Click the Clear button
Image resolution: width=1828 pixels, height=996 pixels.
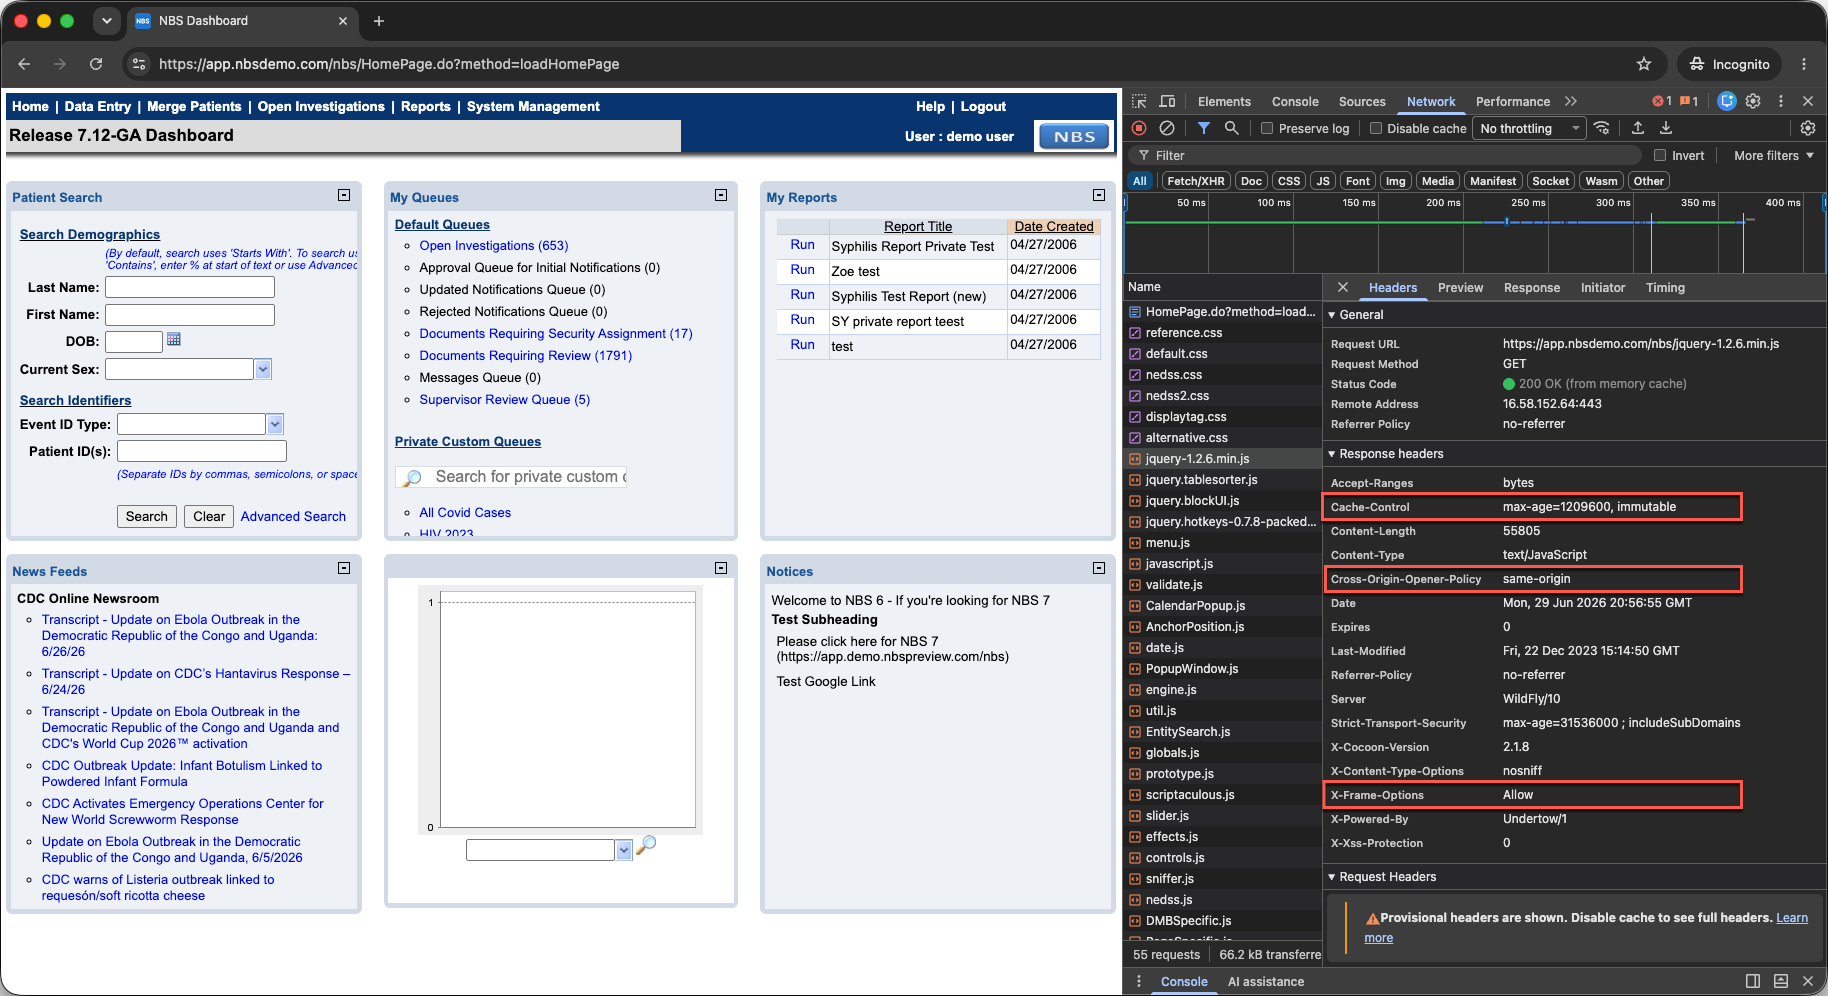(209, 516)
